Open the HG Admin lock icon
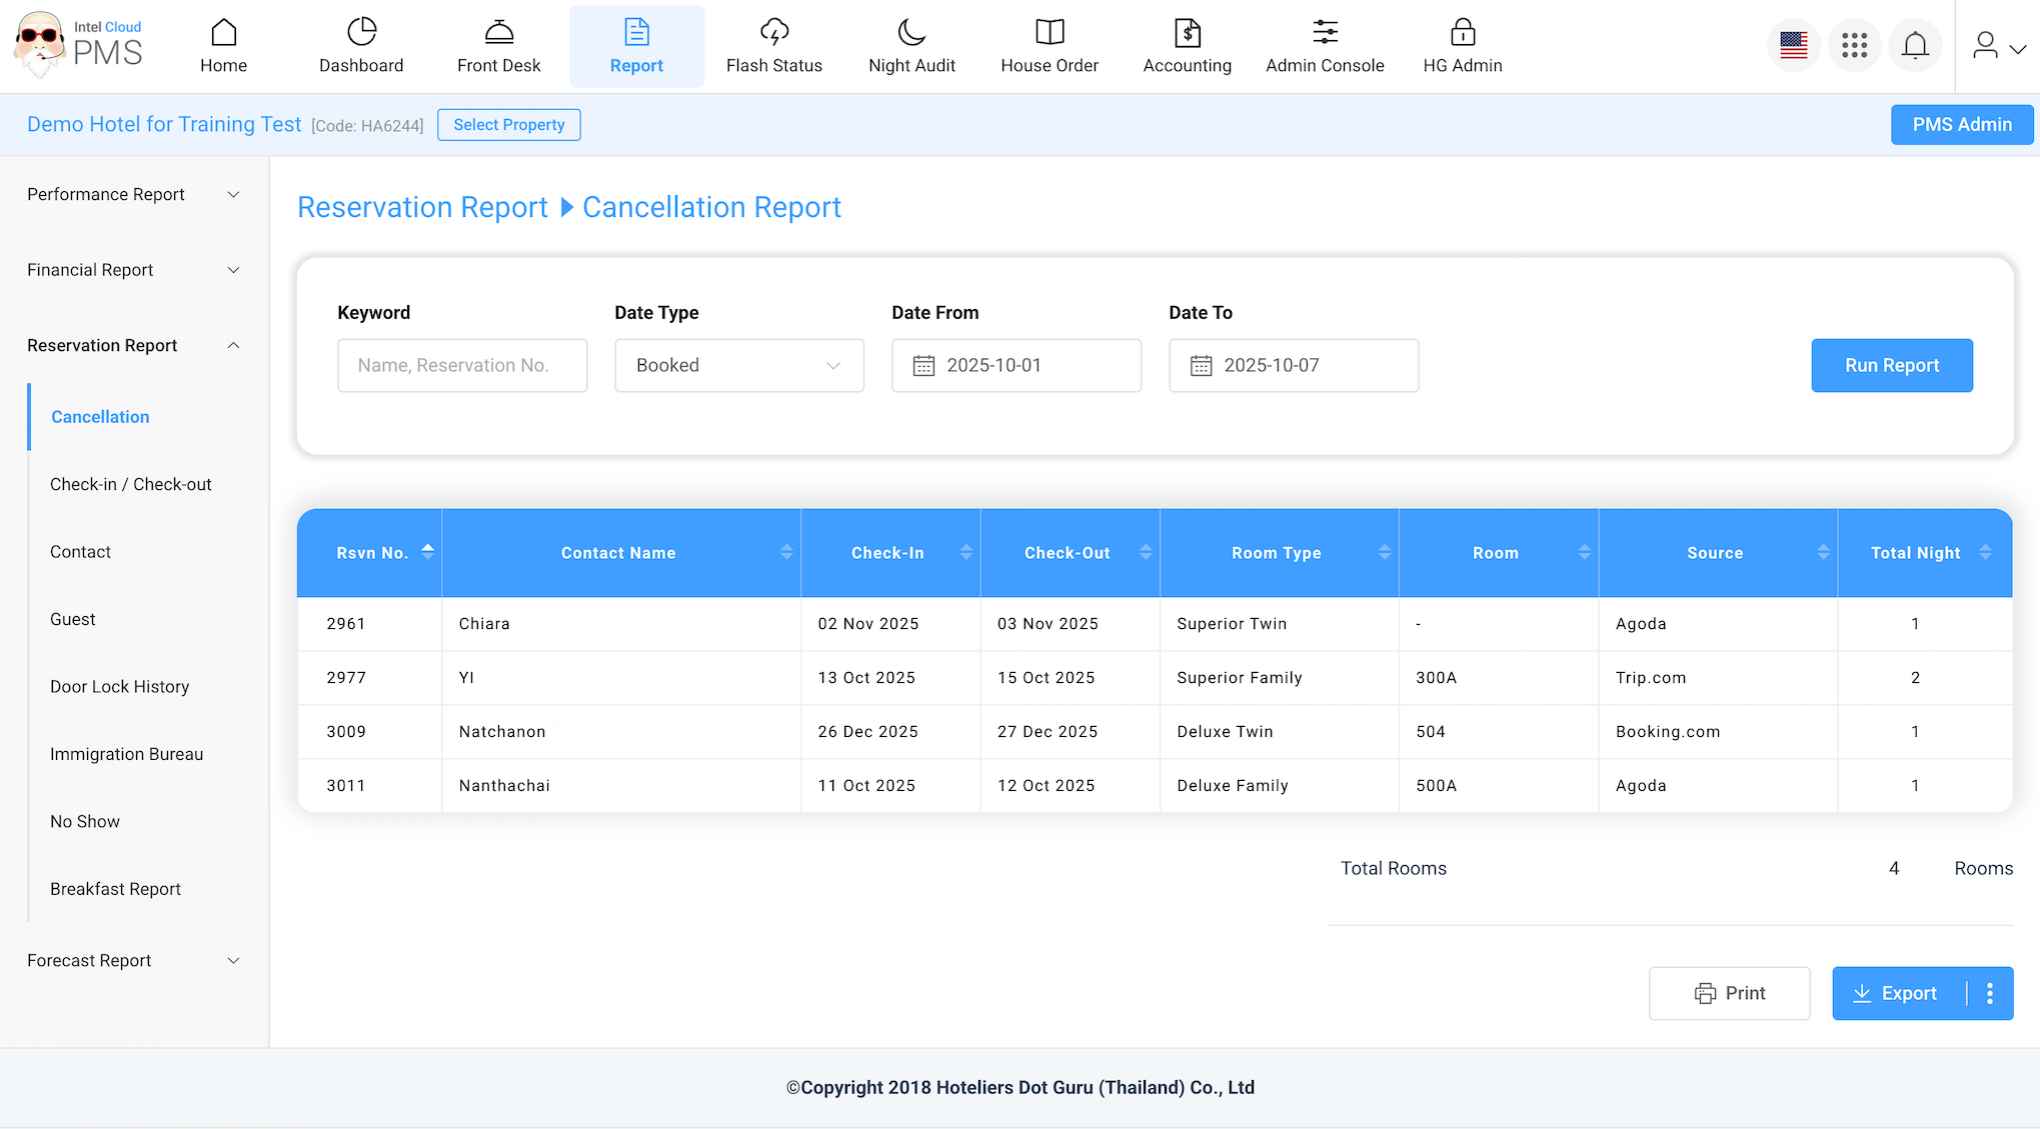This screenshot has width=2040, height=1129. [x=1462, y=34]
